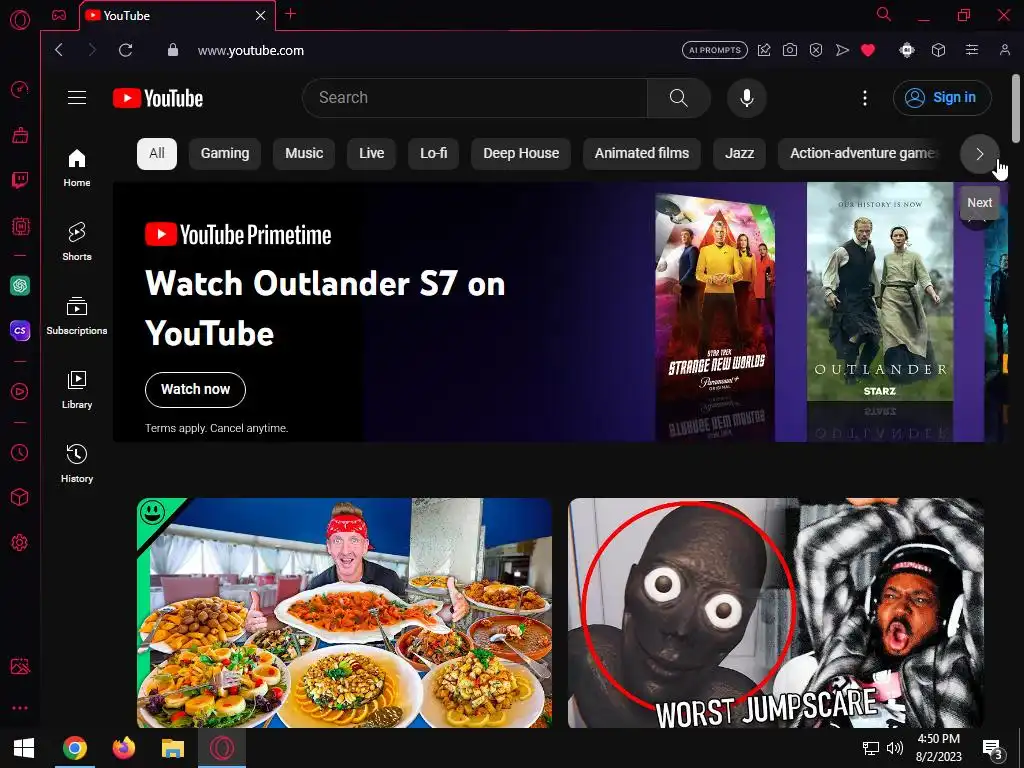Launch Firefox from taskbar
Image resolution: width=1024 pixels, height=768 pixels.
point(123,748)
